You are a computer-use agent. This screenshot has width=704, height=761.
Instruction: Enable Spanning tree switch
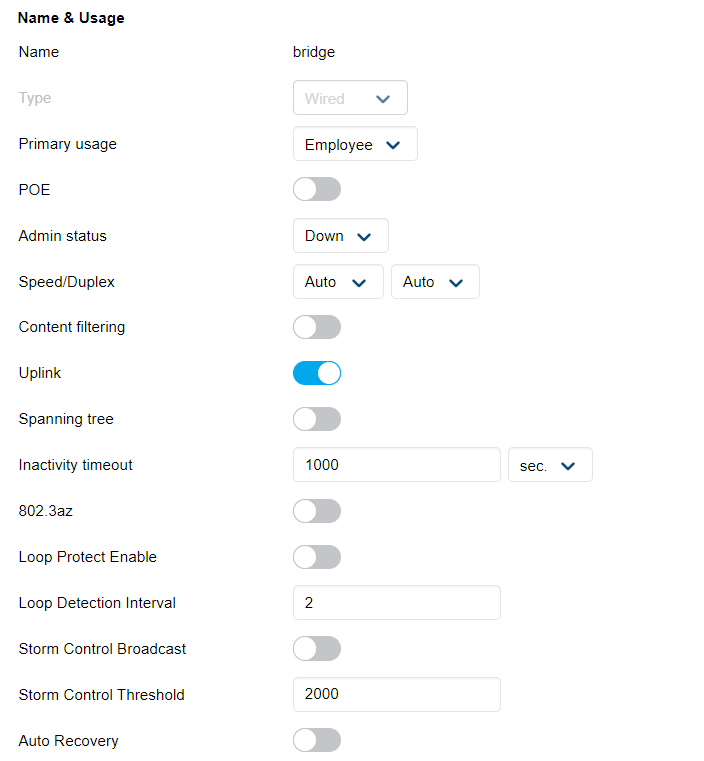click(316, 419)
